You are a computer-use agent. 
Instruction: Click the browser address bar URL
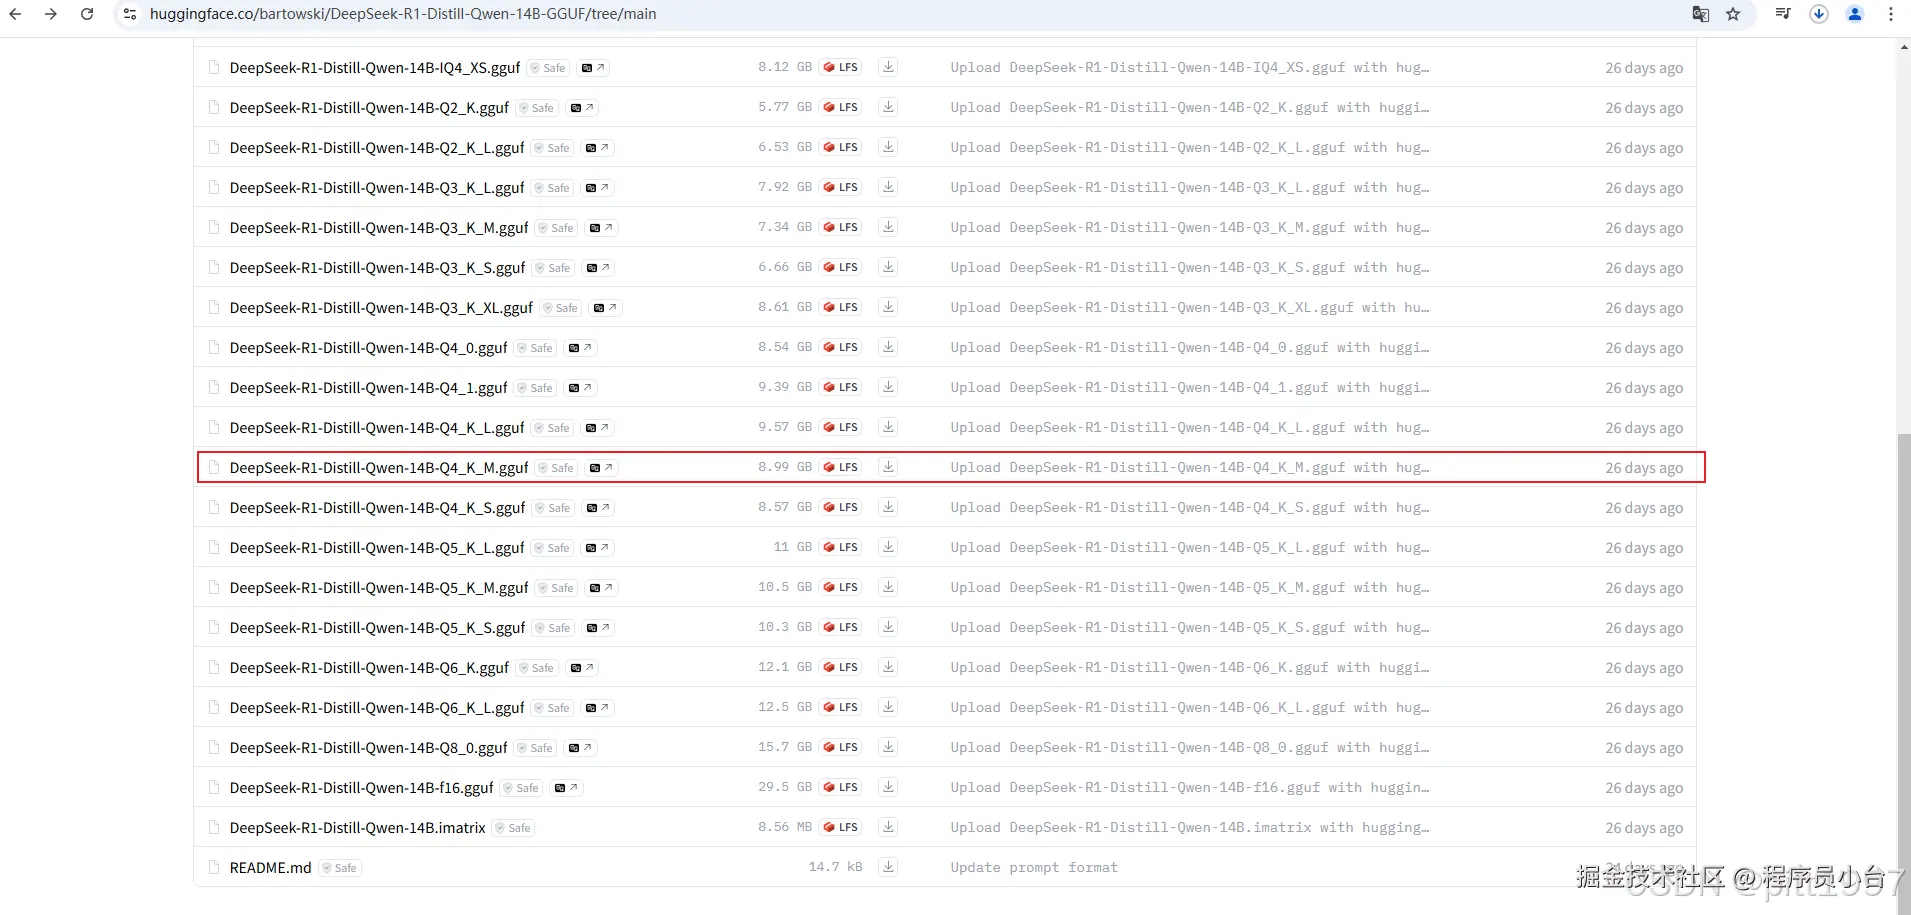point(403,14)
